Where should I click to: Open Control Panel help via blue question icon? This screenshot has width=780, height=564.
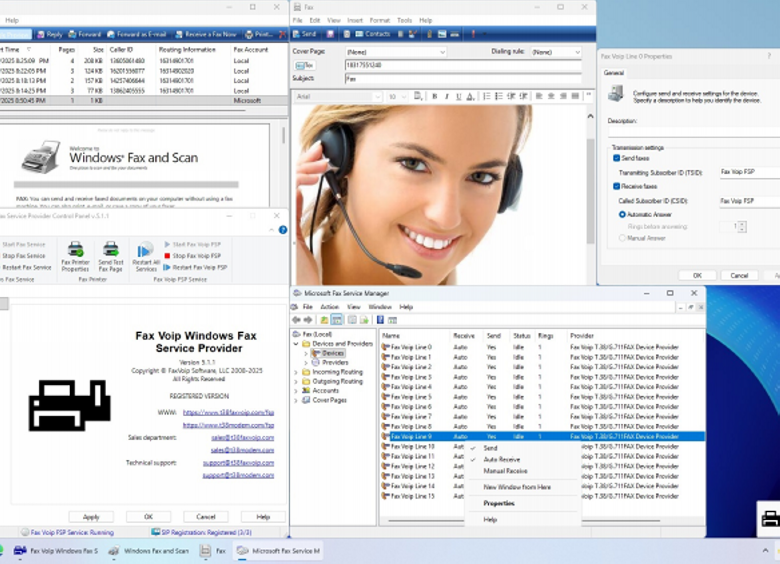(x=283, y=230)
